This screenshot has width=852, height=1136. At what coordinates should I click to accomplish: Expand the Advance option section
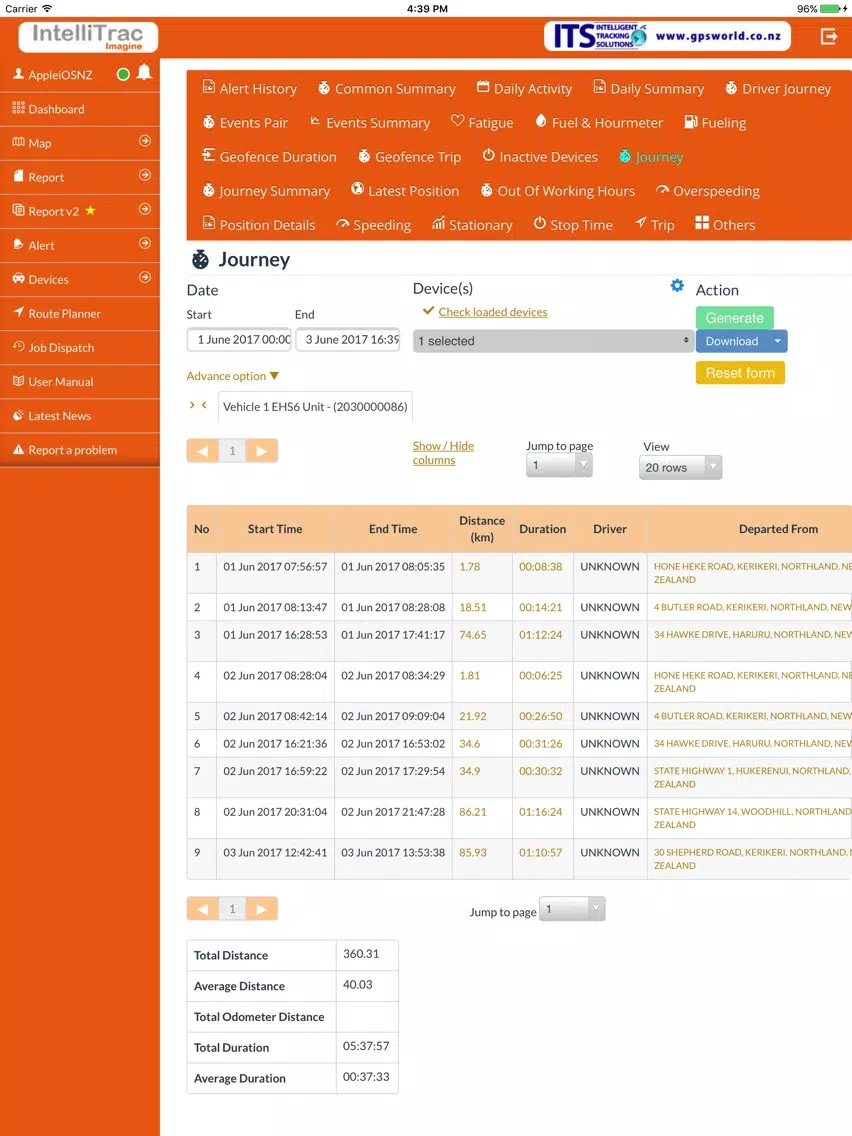[233, 376]
